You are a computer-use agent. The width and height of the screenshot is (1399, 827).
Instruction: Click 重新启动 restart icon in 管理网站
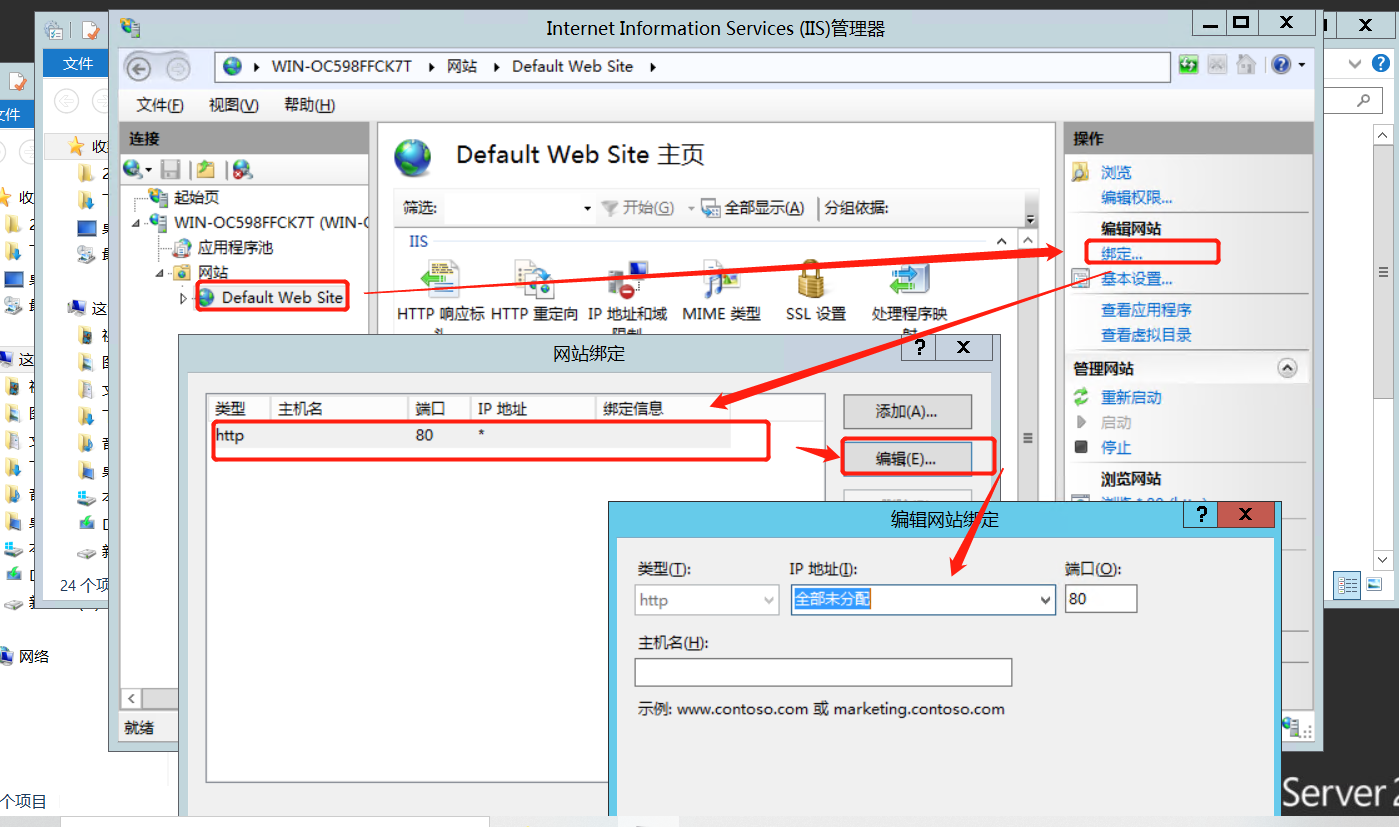point(1081,397)
